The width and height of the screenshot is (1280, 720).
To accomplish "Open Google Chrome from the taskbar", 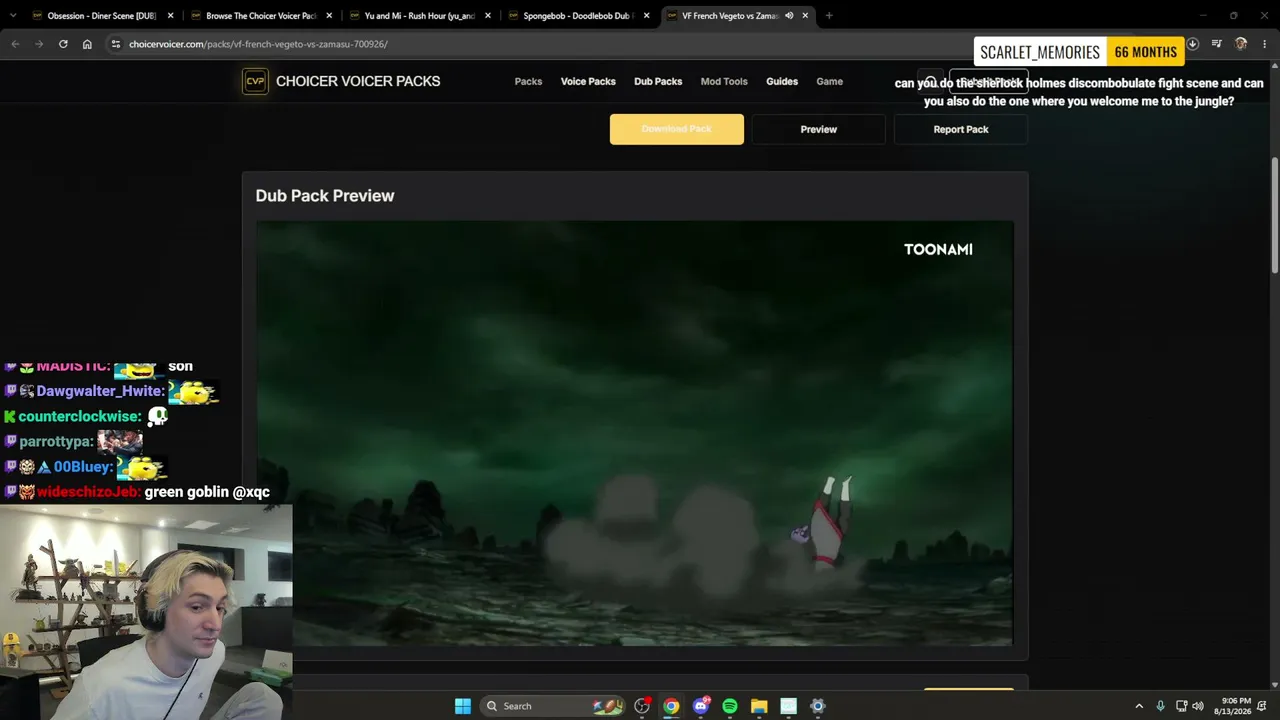I will coord(671,706).
